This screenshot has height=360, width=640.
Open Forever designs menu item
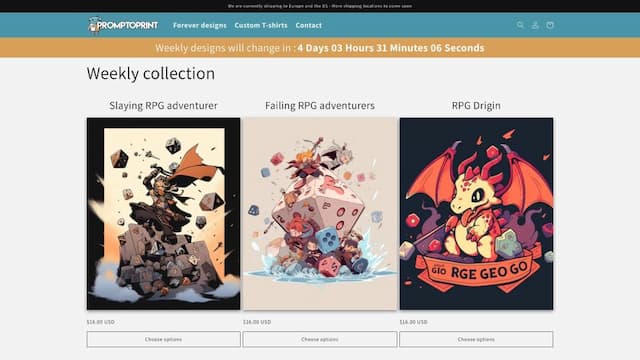point(200,25)
